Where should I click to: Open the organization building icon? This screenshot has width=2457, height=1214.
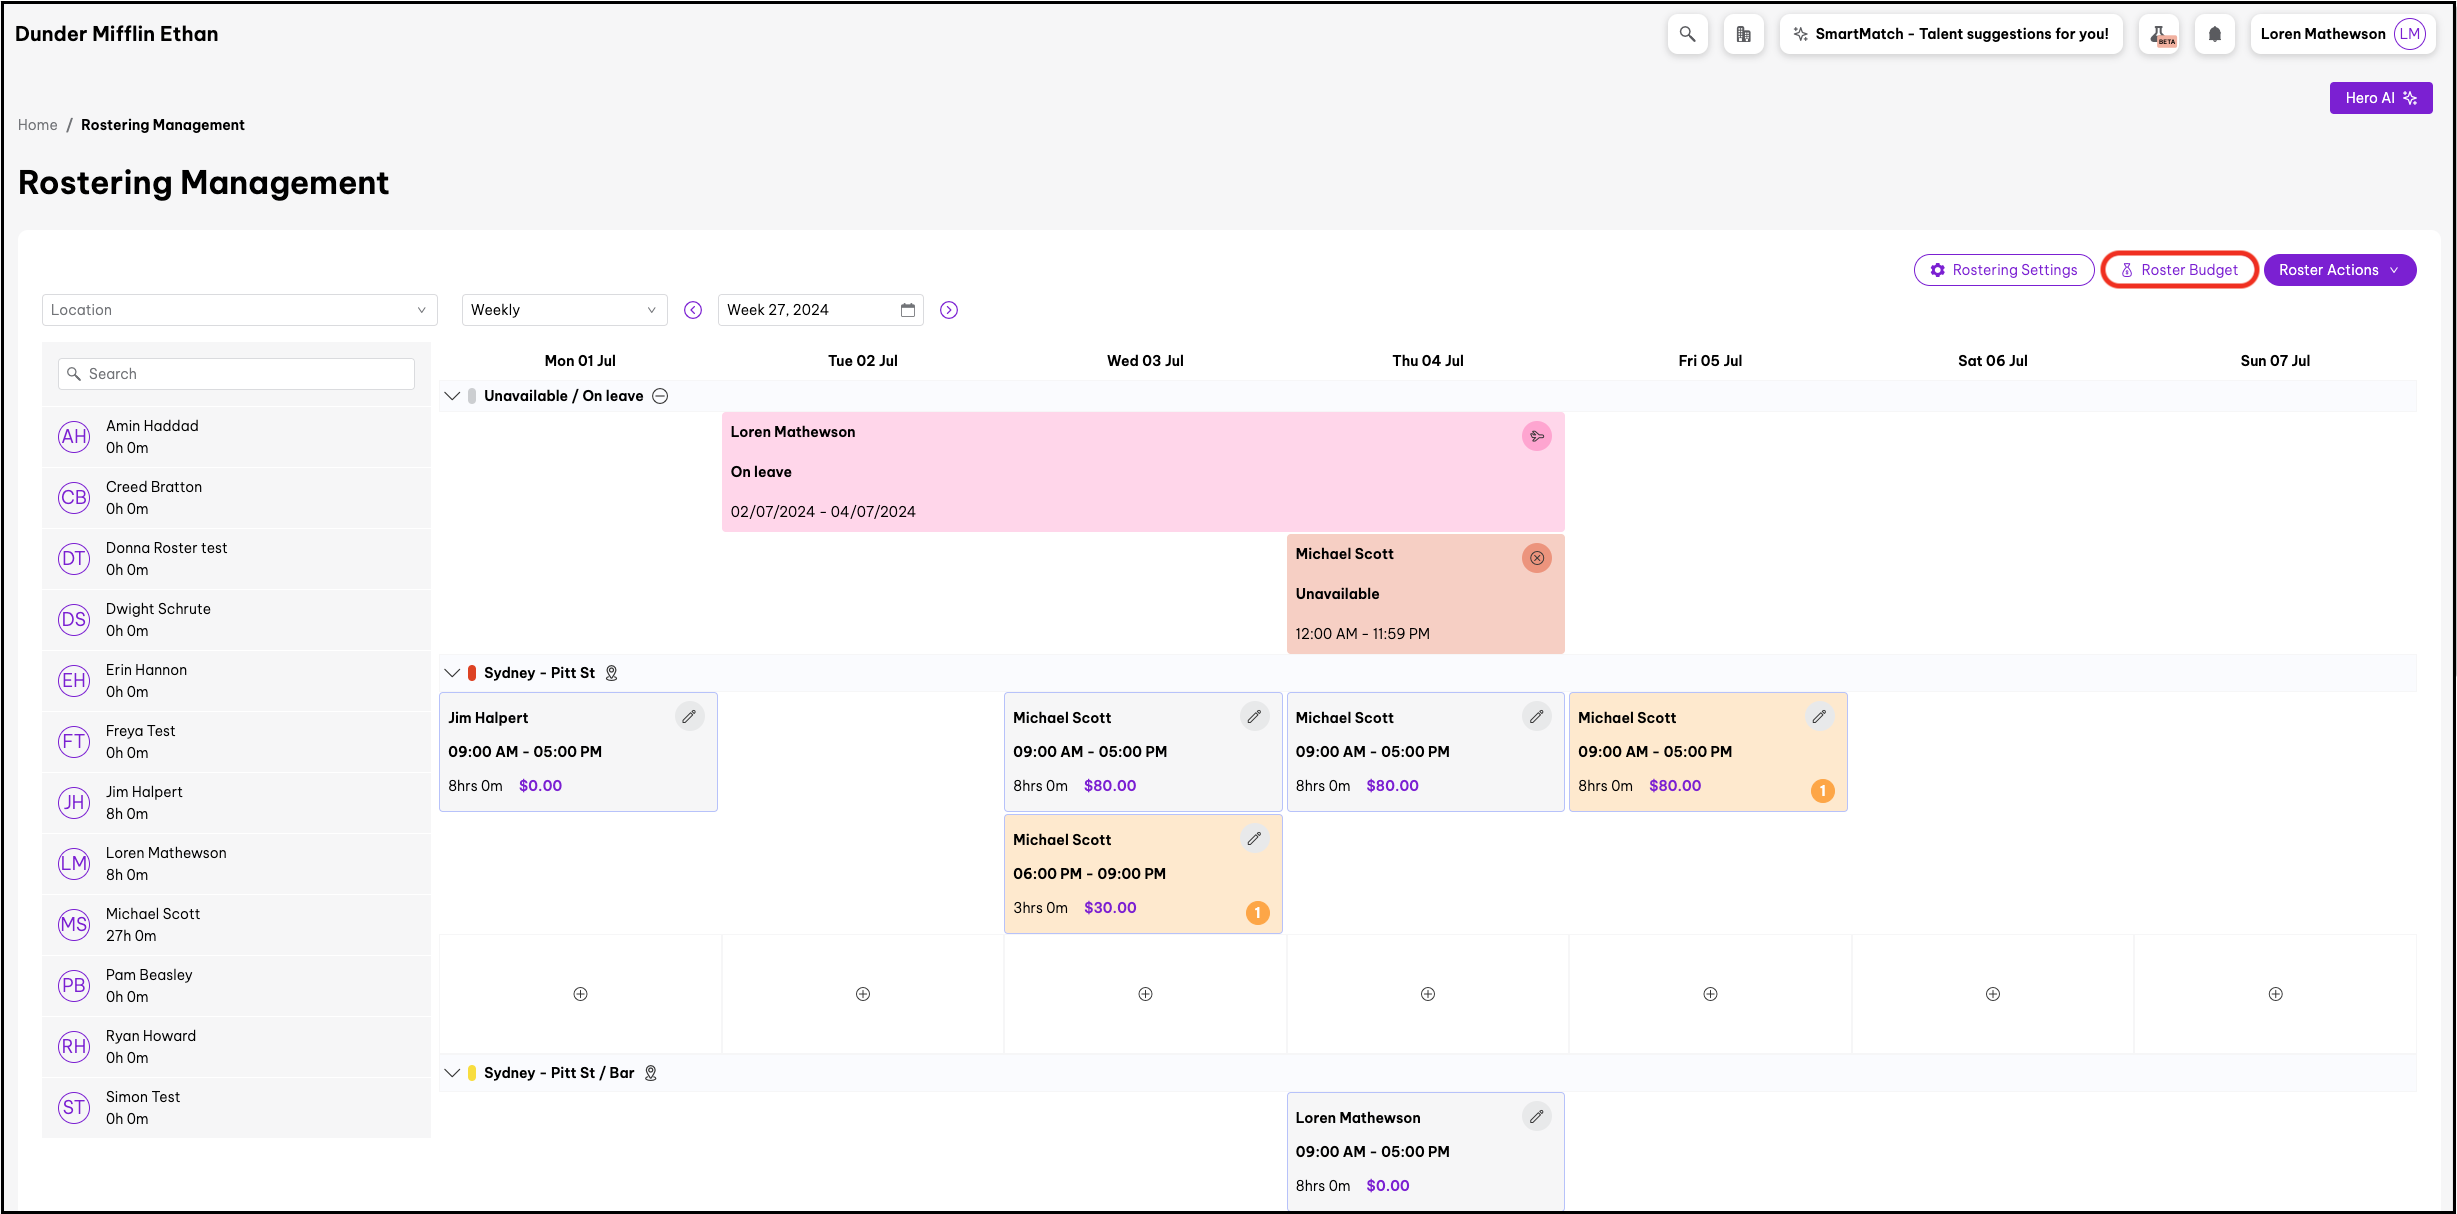pyautogui.click(x=1743, y=34)
